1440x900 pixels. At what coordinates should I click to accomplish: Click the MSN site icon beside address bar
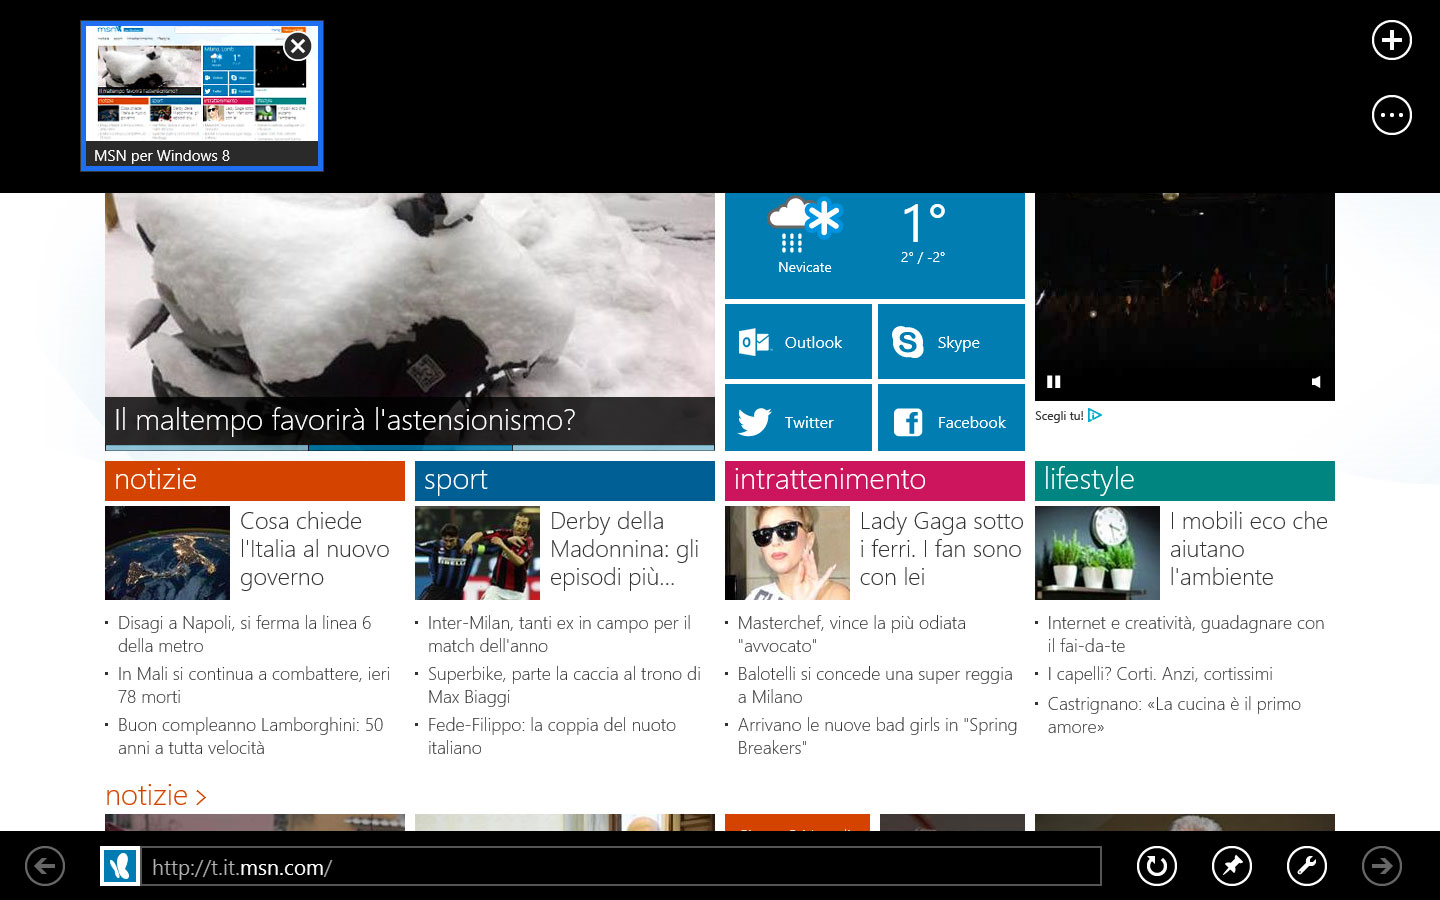click(120, 866)
